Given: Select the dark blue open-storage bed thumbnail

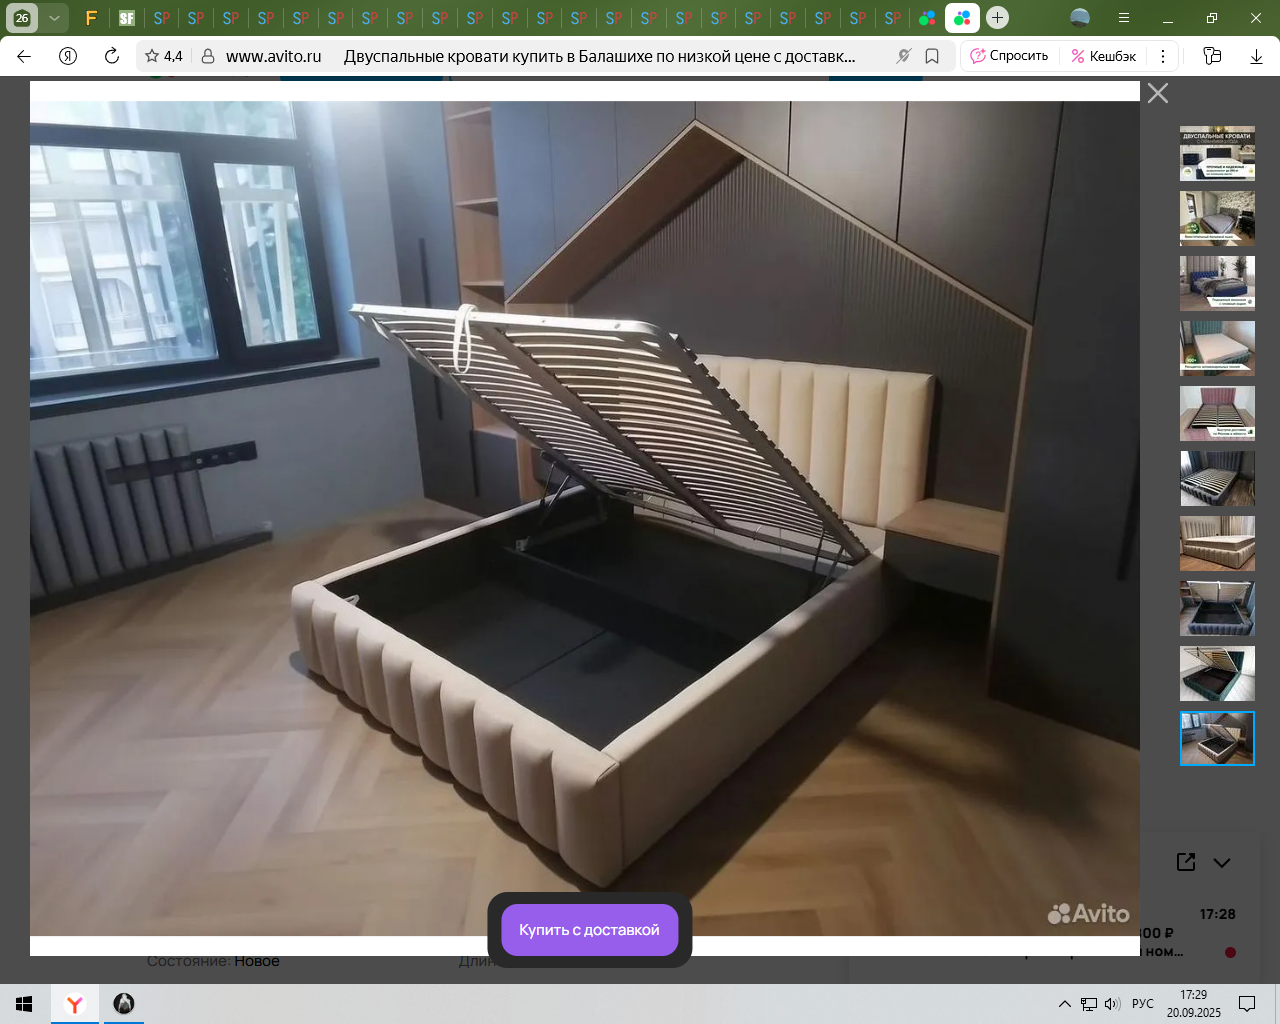Looking at the screenshot, I should [x=1217, y=608].
